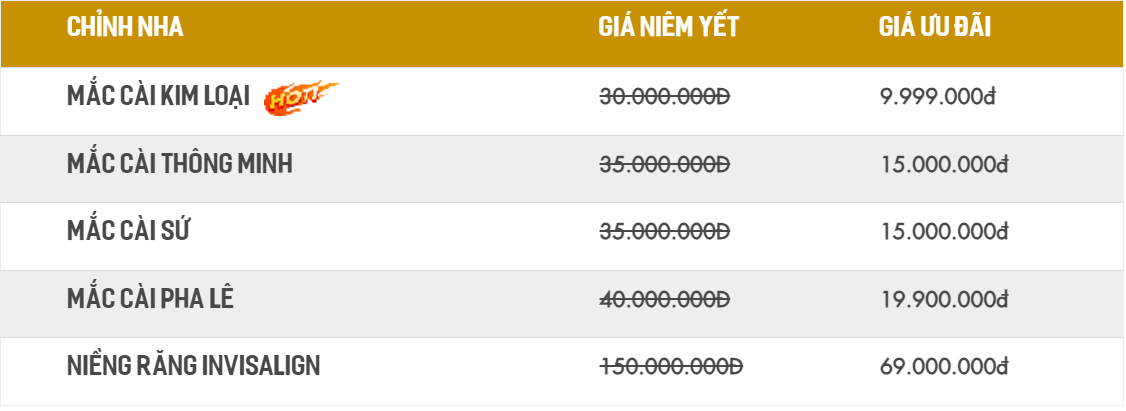
Task: Select the MẮC CÀI KIM LOẠI row label
Action: coord(159,96)
